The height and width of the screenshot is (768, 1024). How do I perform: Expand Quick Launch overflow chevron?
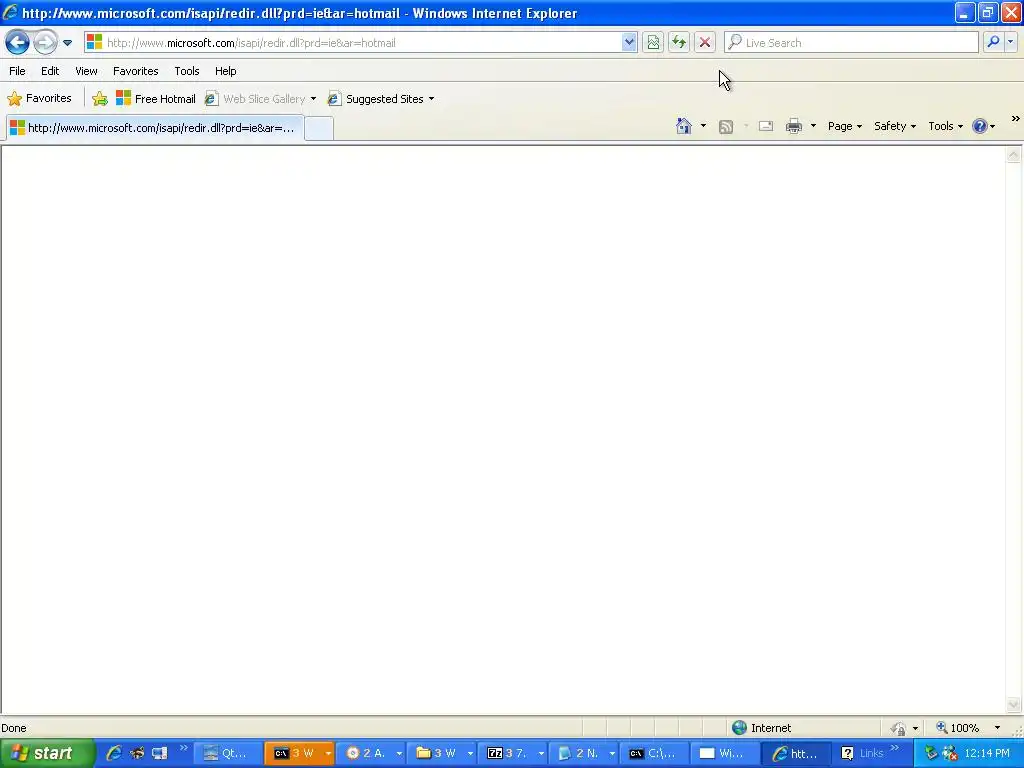point(184,748)
